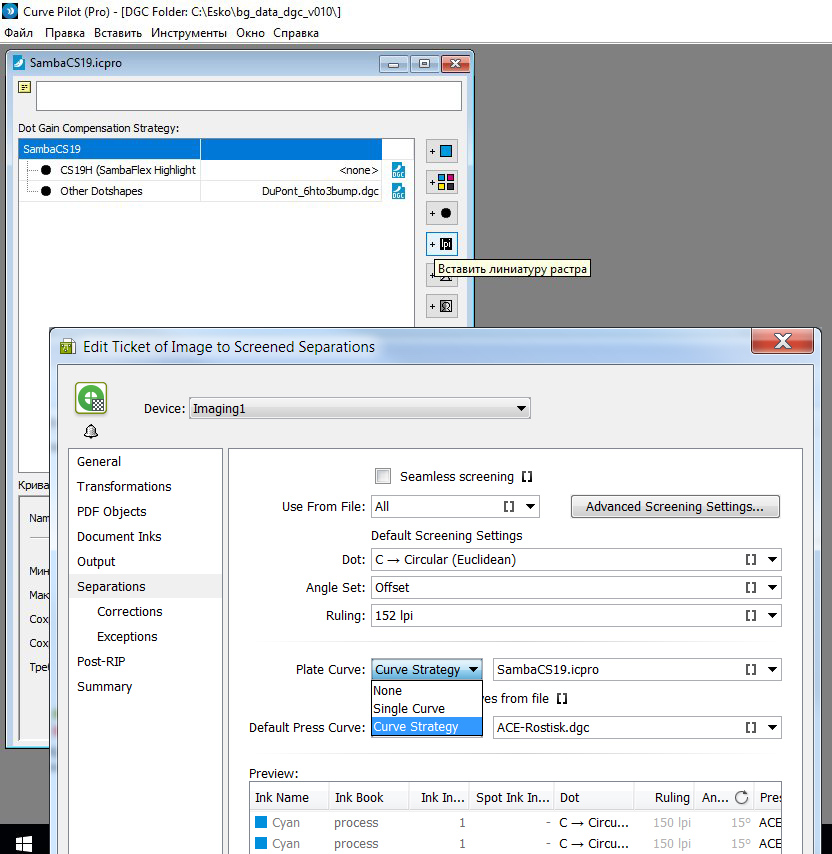Click the SmartMark brackets in SambaCS19.icpro field

(x=751, y=669)
